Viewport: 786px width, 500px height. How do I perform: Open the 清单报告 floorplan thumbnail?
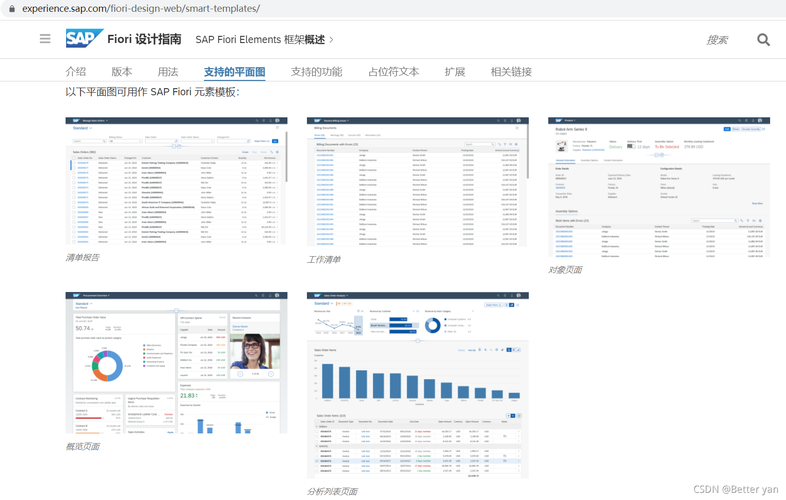coord(176,181)
